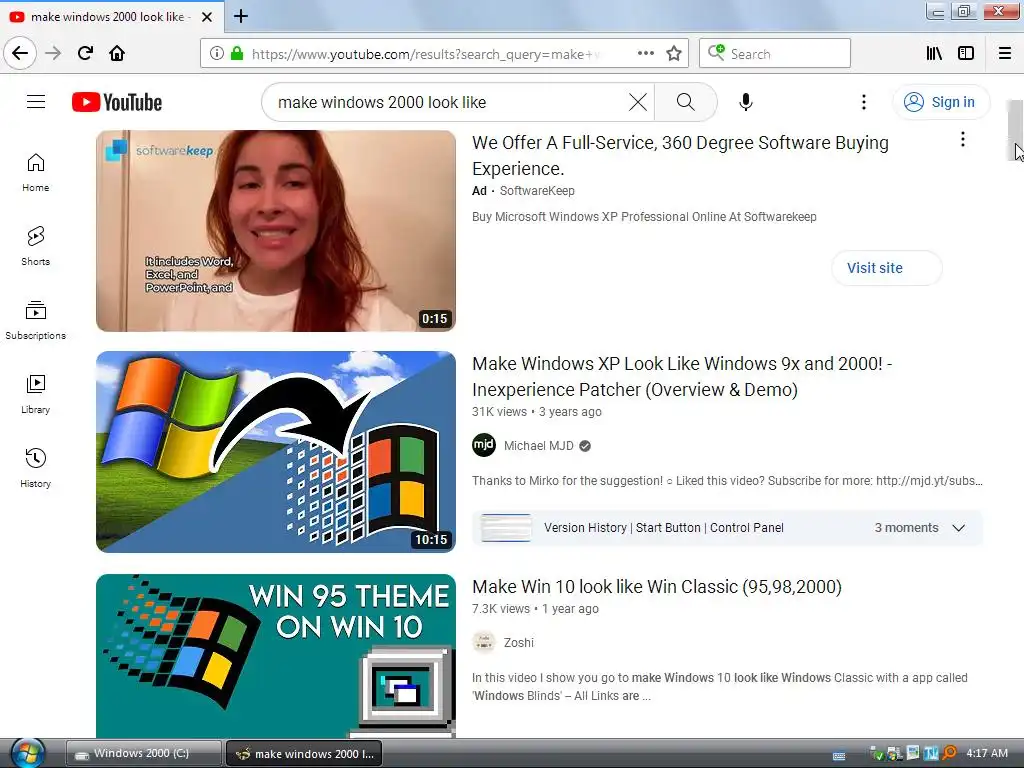Clear the YouTube search query X
The width and height of the screenshot is (1024, 768).
pyautogui.click(x=637, y=102)
